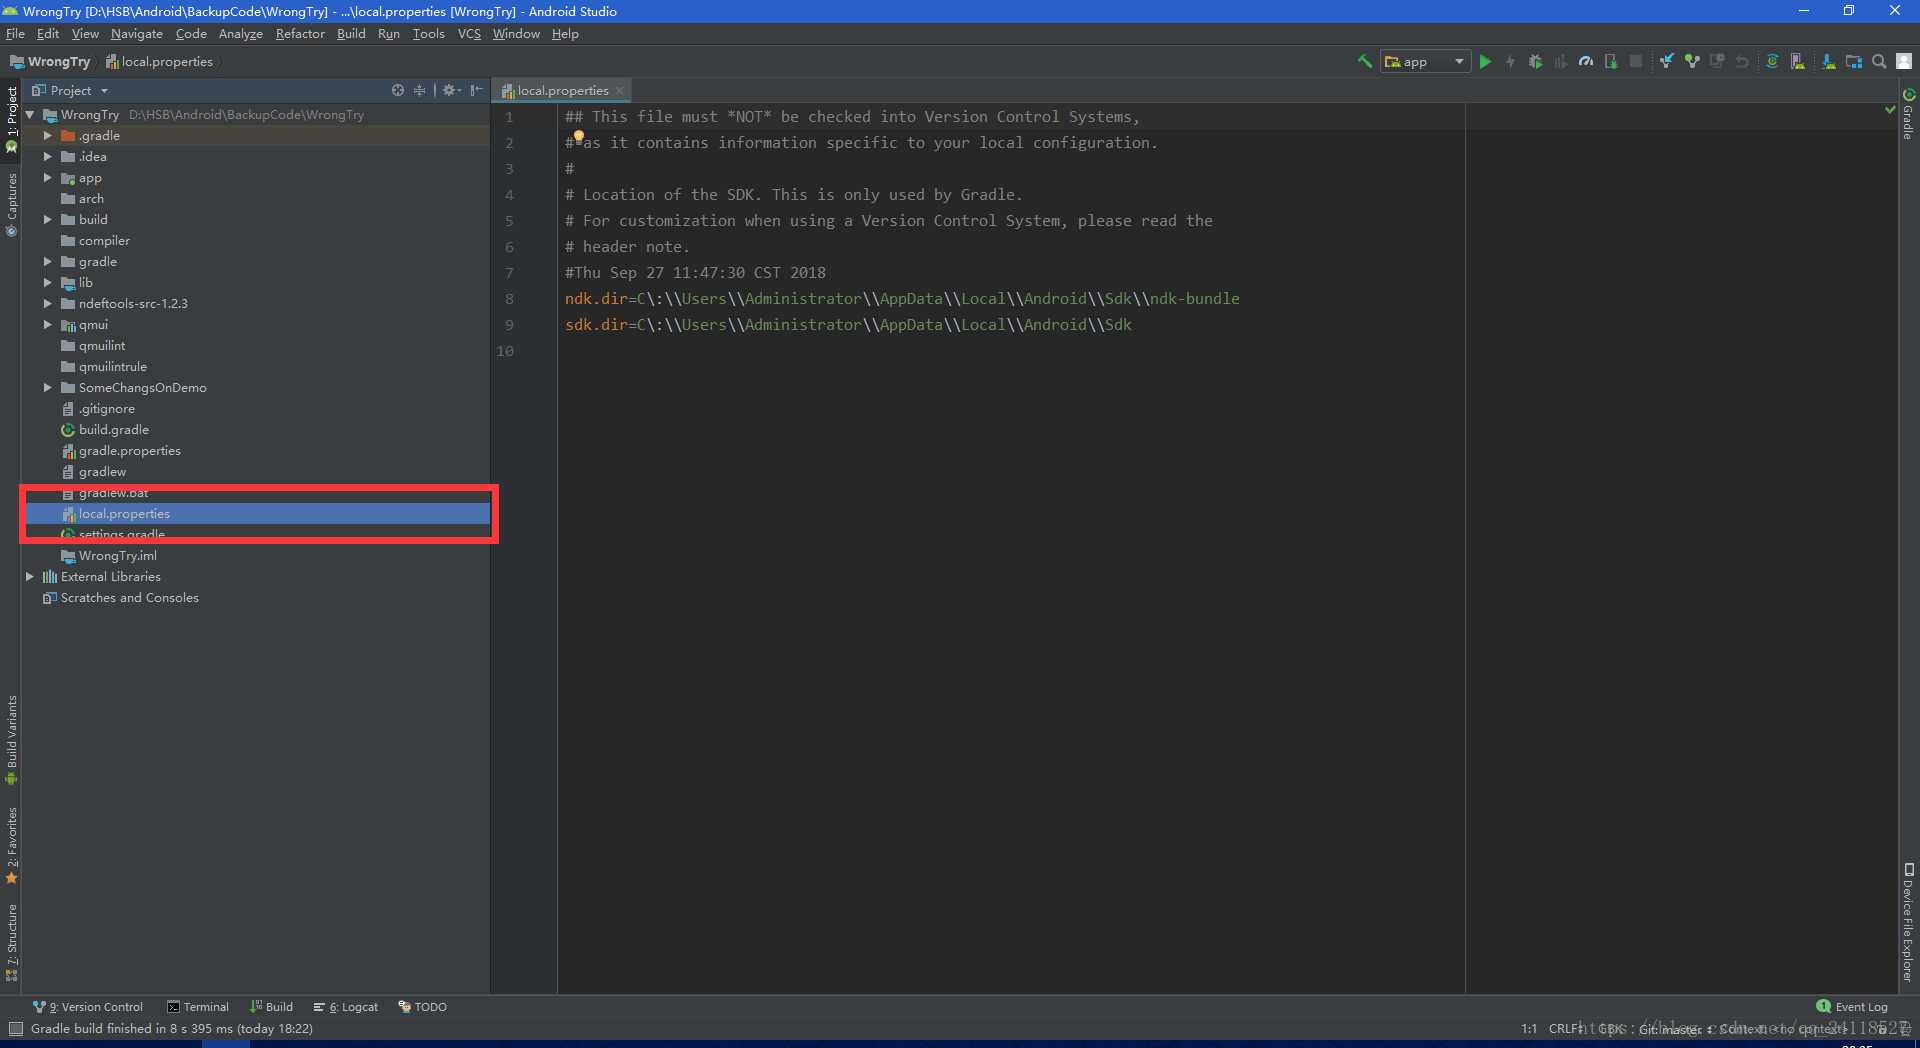Click the Collapse All icon in Project panel
Image resolution: width=1920 pixels, height=1048 pixels.
[419, 90]
